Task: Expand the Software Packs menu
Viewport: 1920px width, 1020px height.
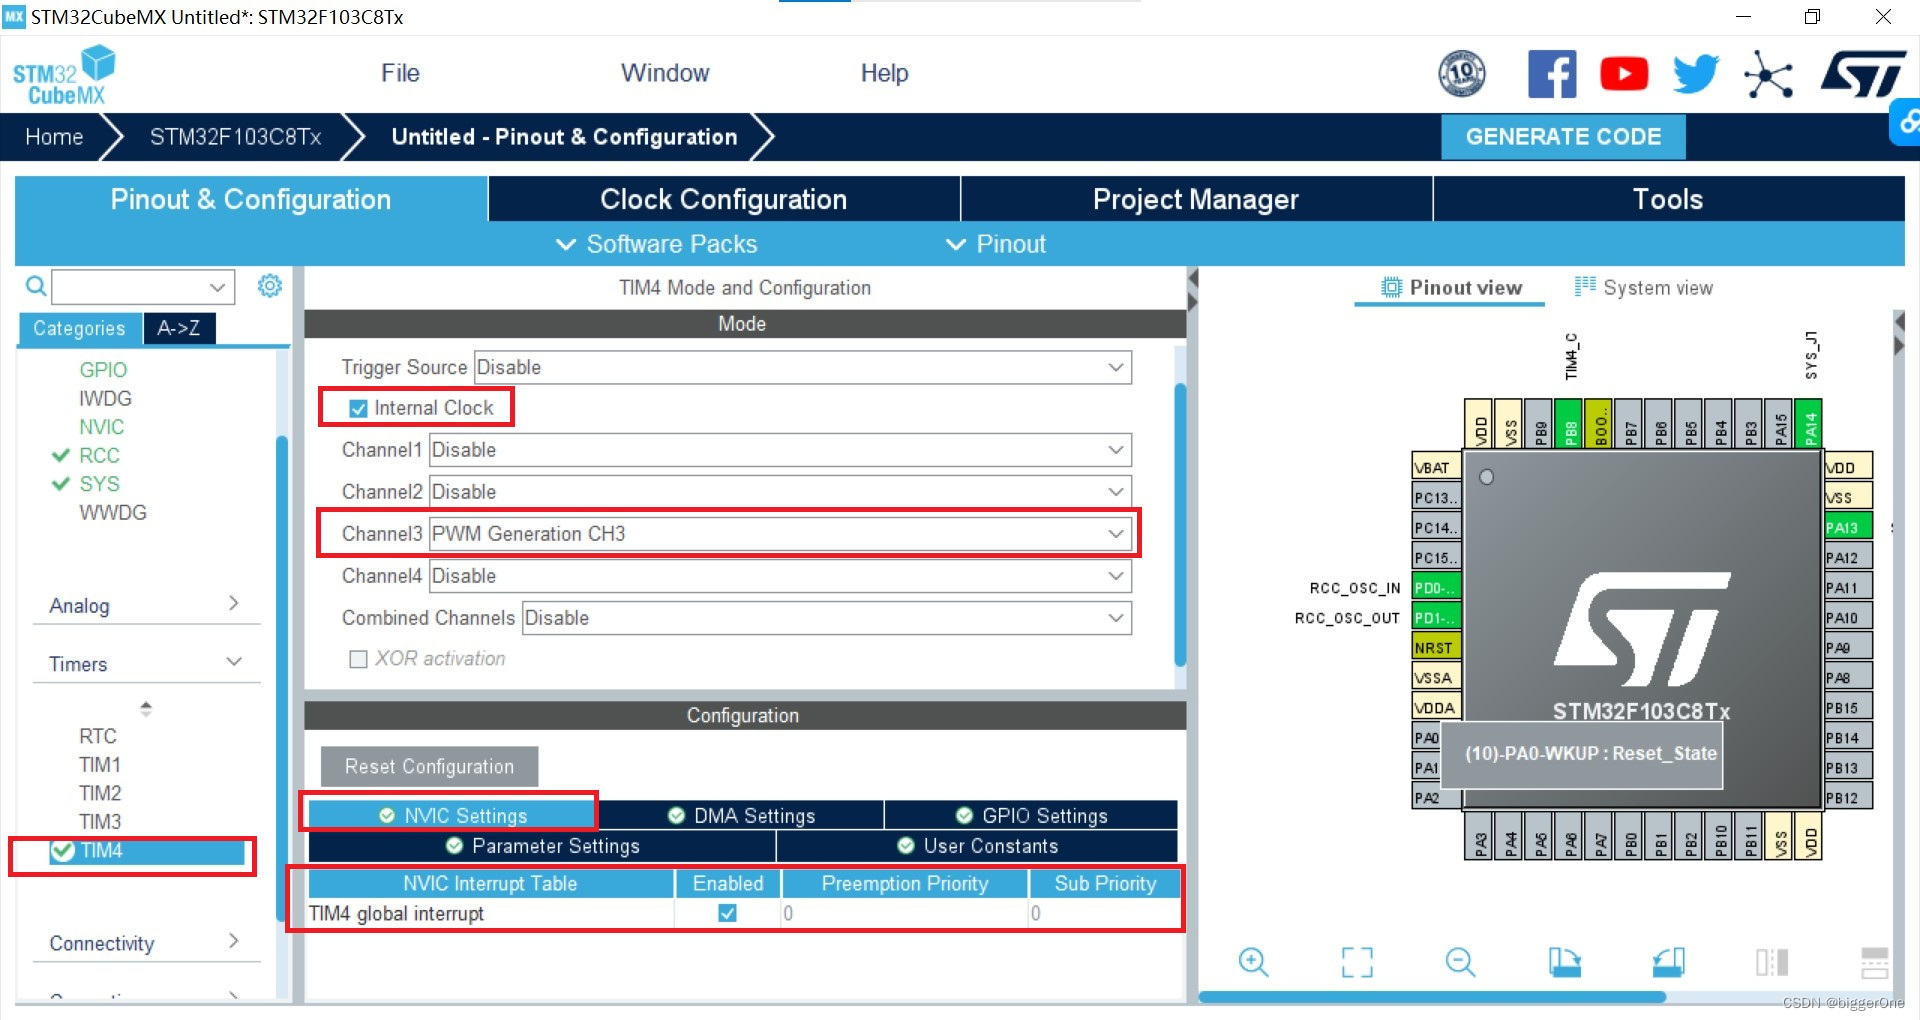Action: [656, 244]
